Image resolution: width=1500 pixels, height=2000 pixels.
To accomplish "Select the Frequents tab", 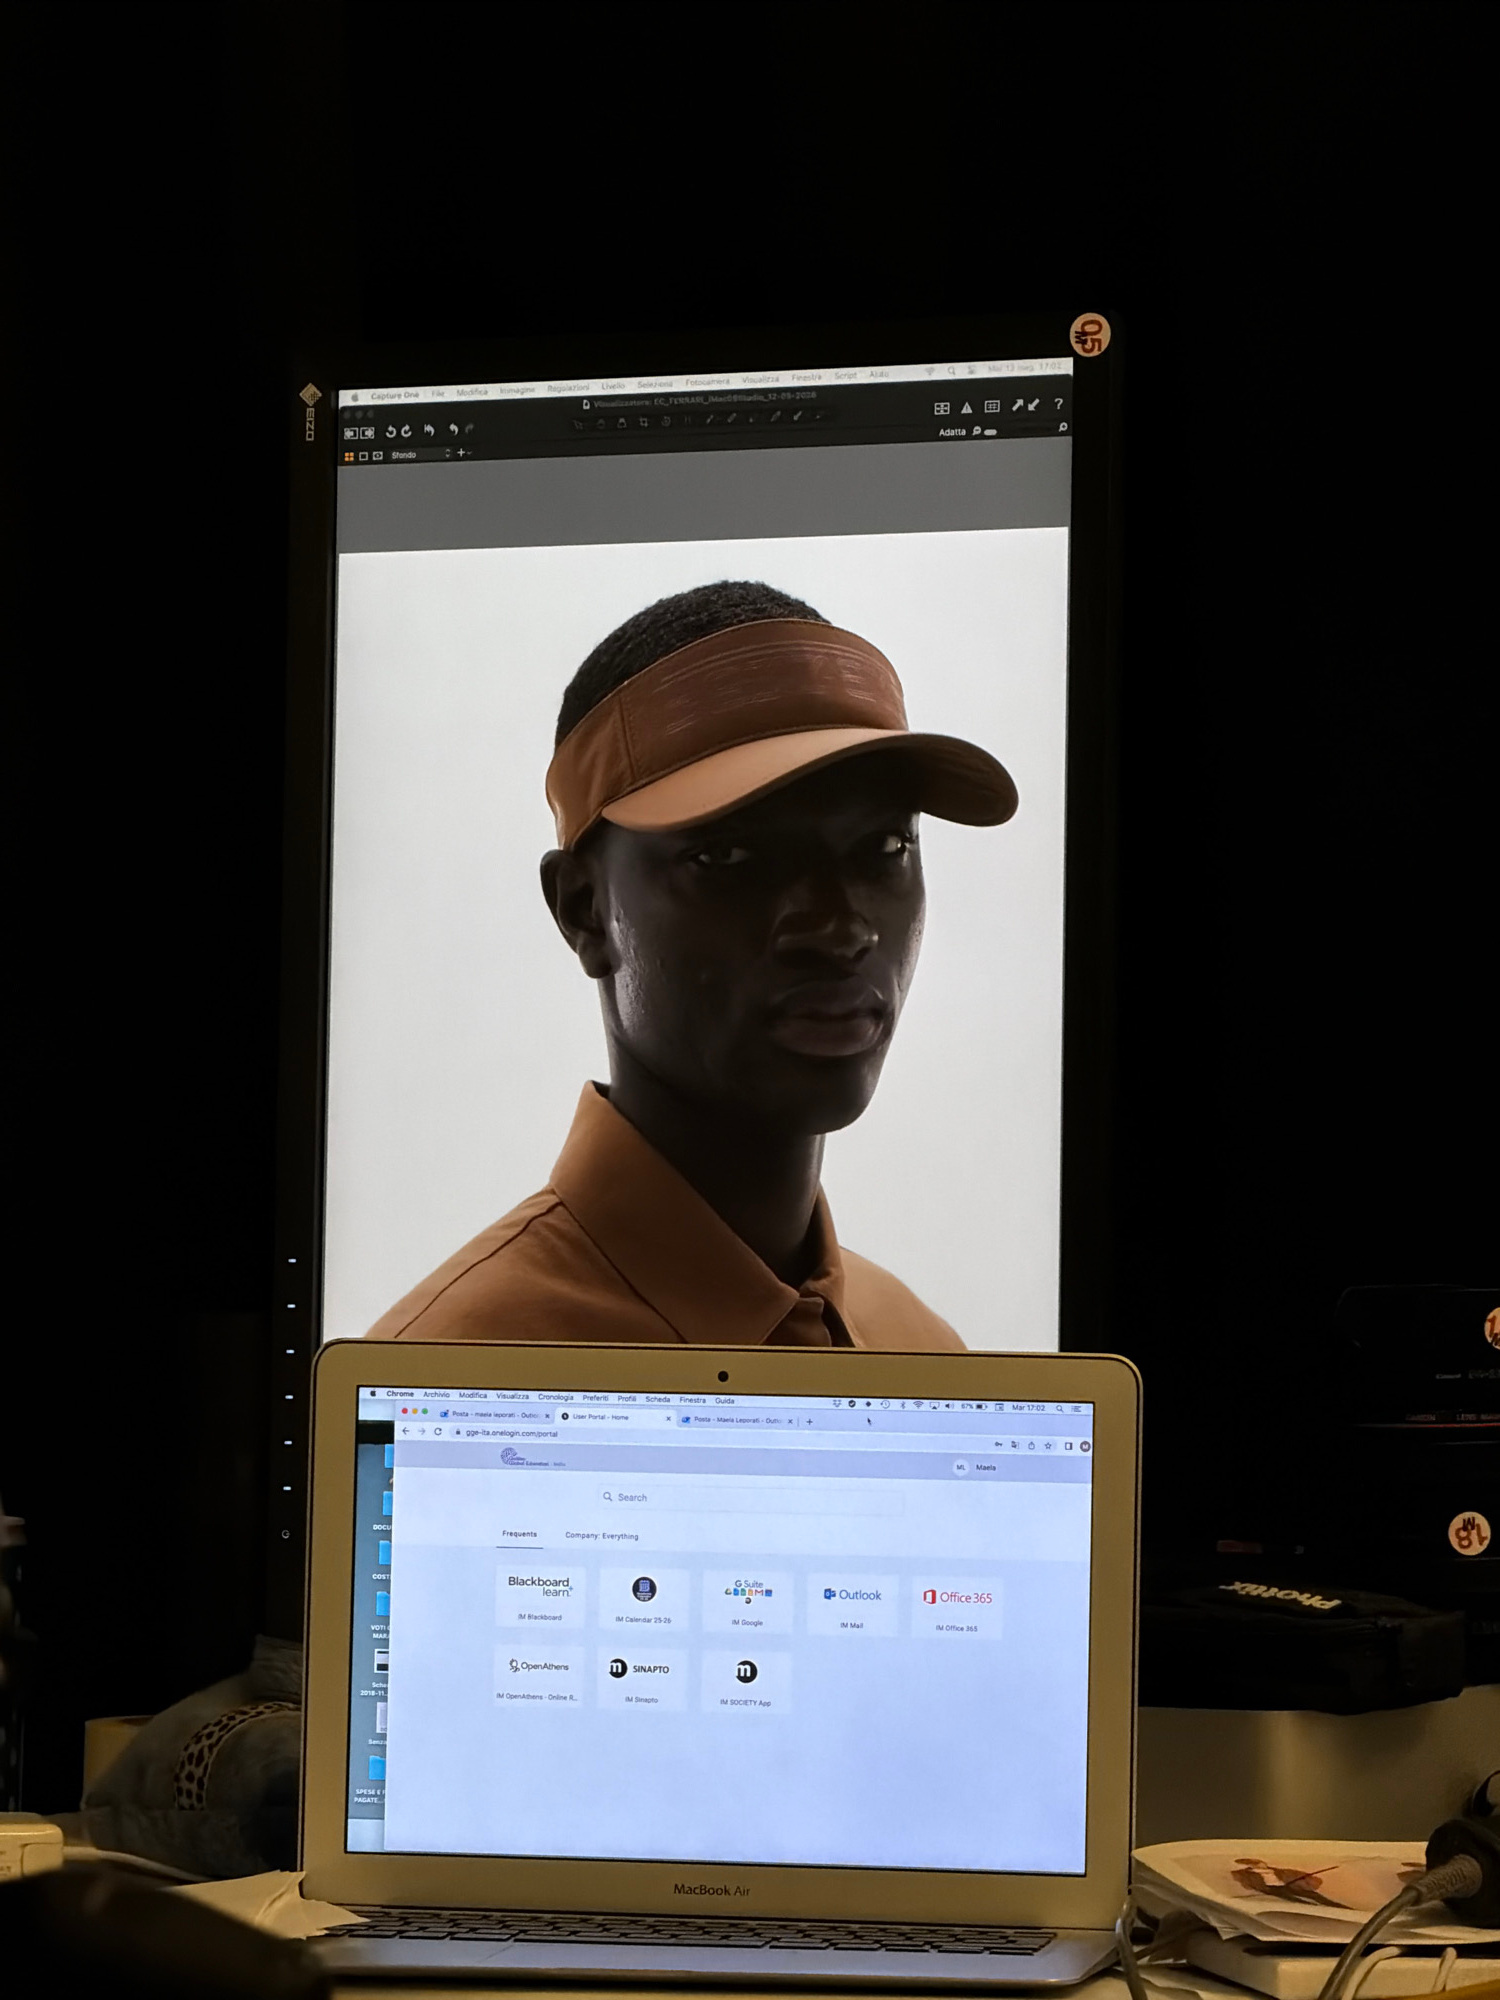I will (519, 1533).
